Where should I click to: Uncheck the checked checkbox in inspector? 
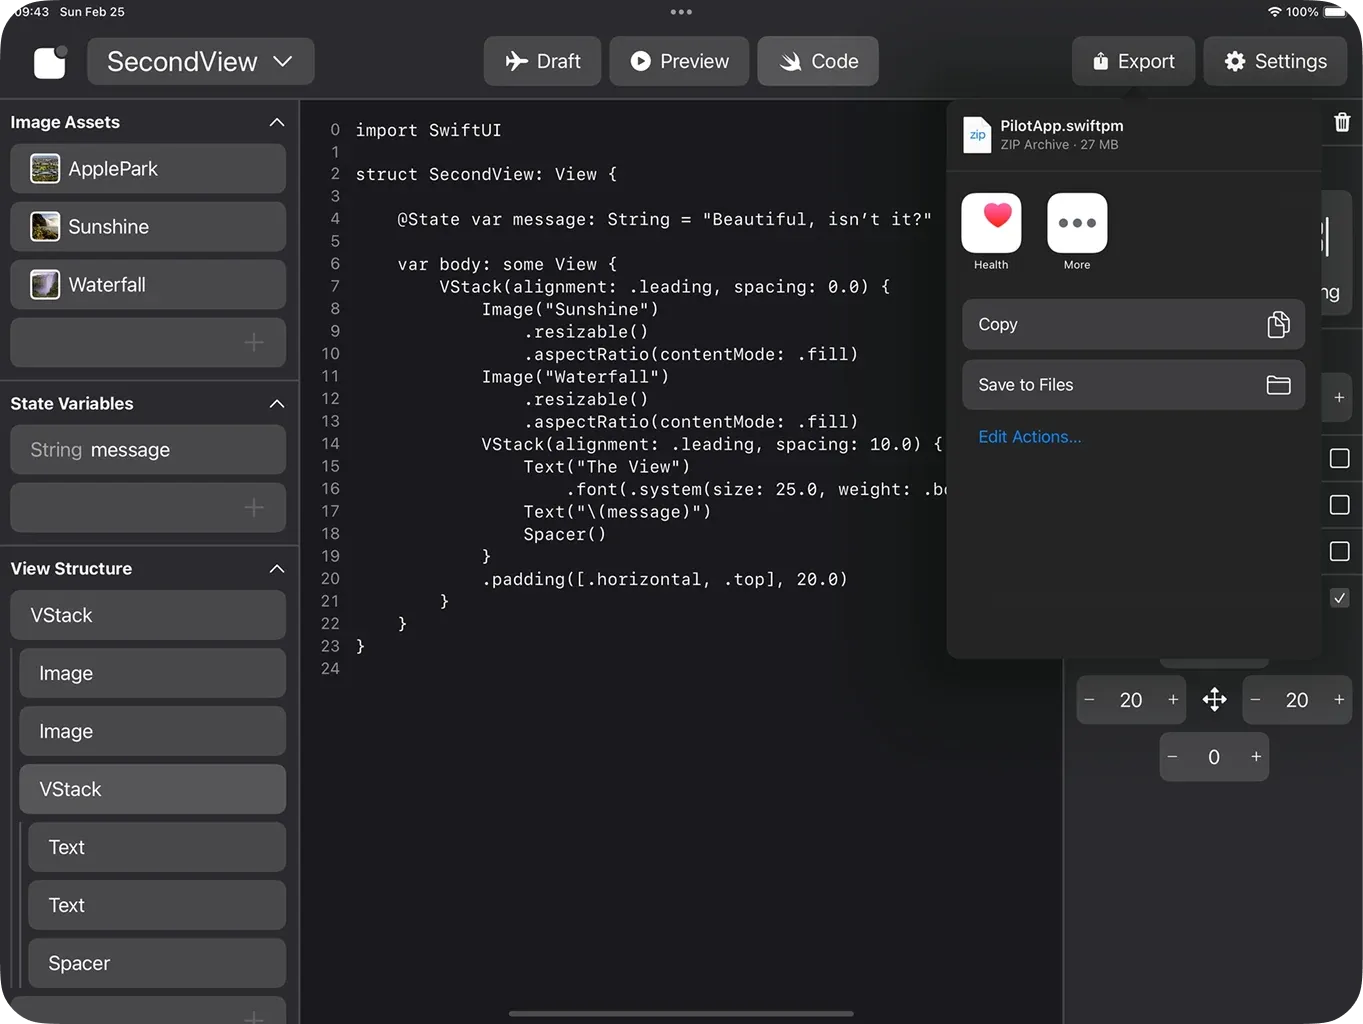[1339, 598]
